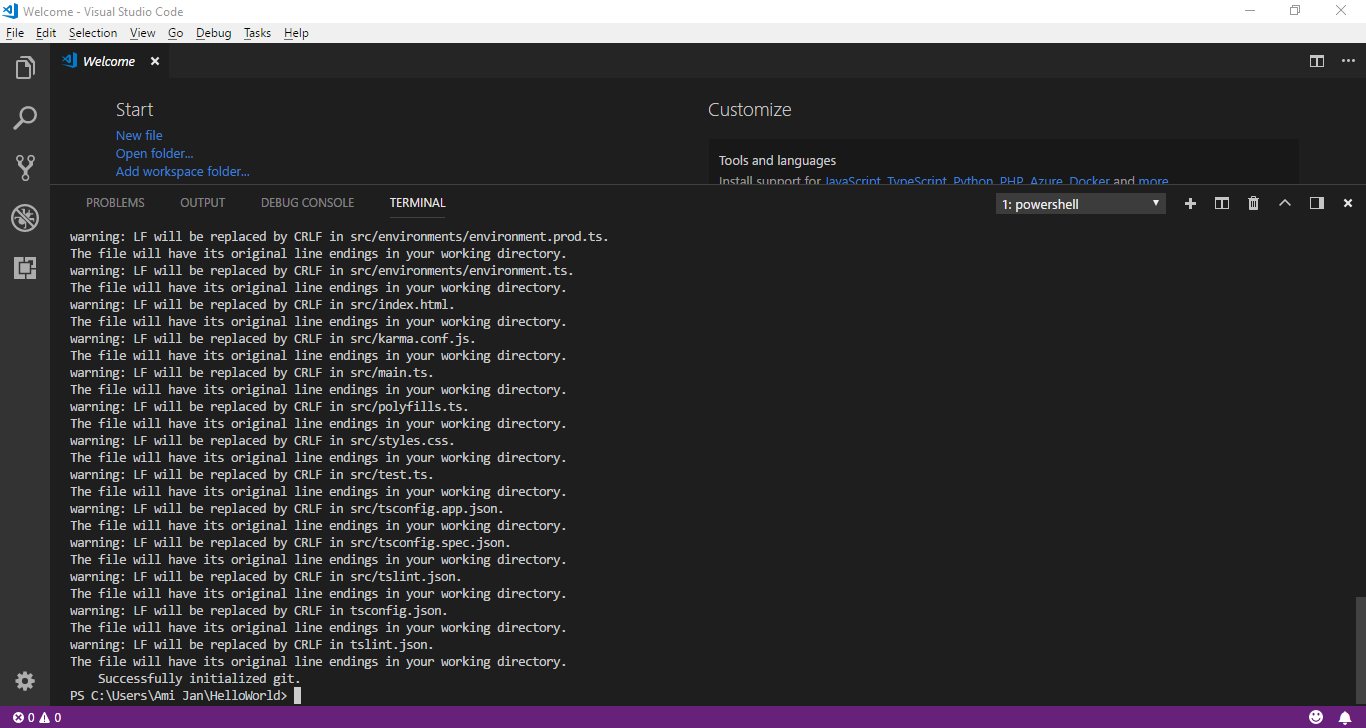Split the editor with top-right icon
Screen dimensions: 1366x728
pos(1317,61)
